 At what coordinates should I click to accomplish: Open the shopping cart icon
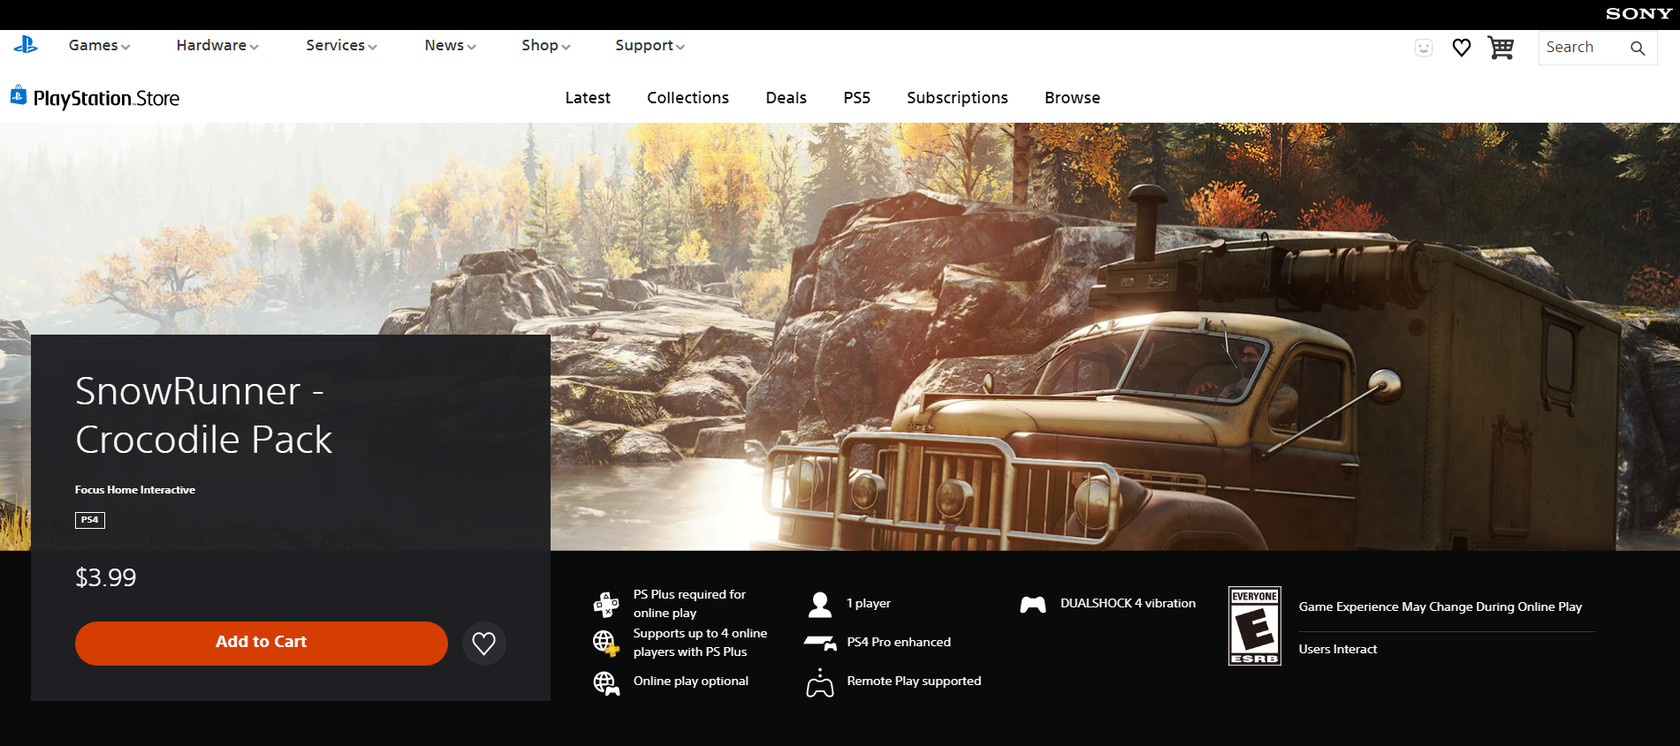tap(1500, 48)
